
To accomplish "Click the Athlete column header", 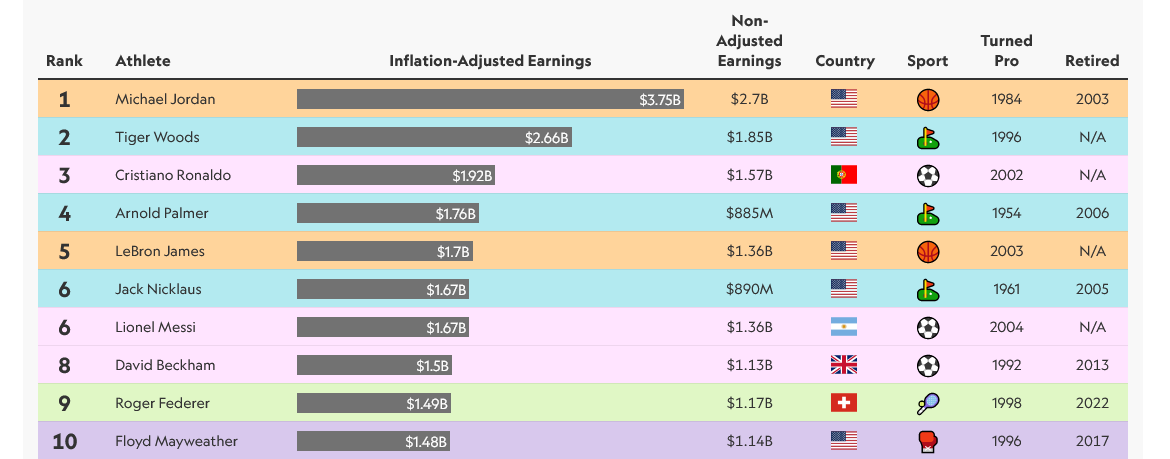I will tap(143, 61).
